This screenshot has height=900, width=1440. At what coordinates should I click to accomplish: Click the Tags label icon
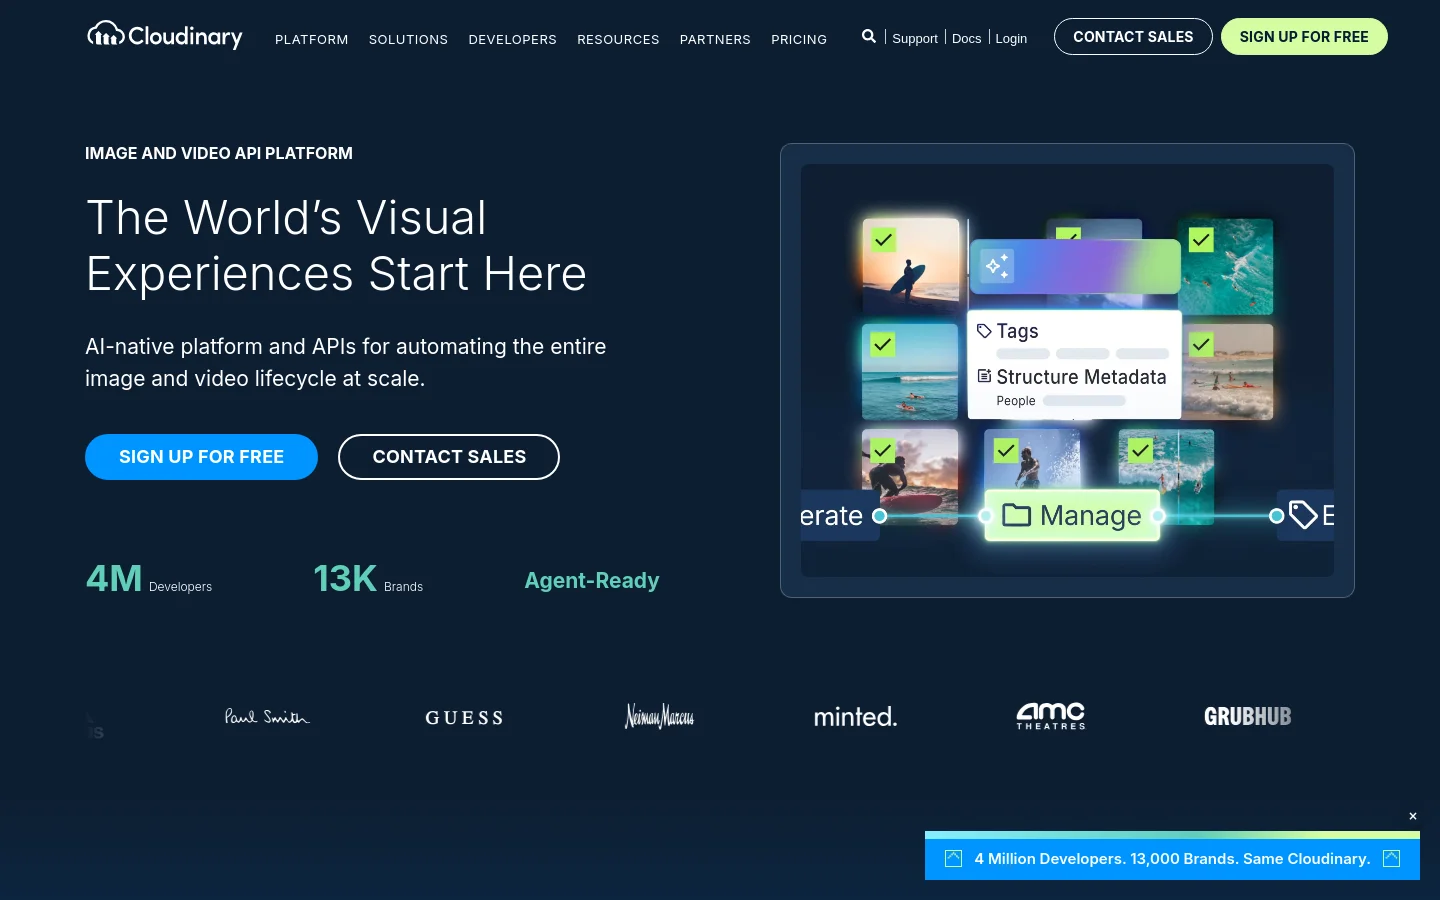point(984,331)
